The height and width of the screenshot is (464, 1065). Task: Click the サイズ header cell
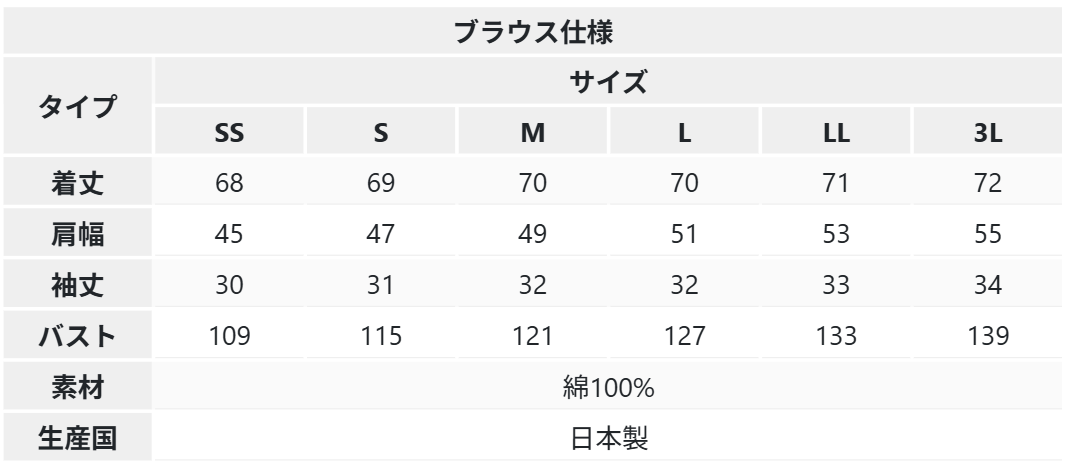click(608, 82)
